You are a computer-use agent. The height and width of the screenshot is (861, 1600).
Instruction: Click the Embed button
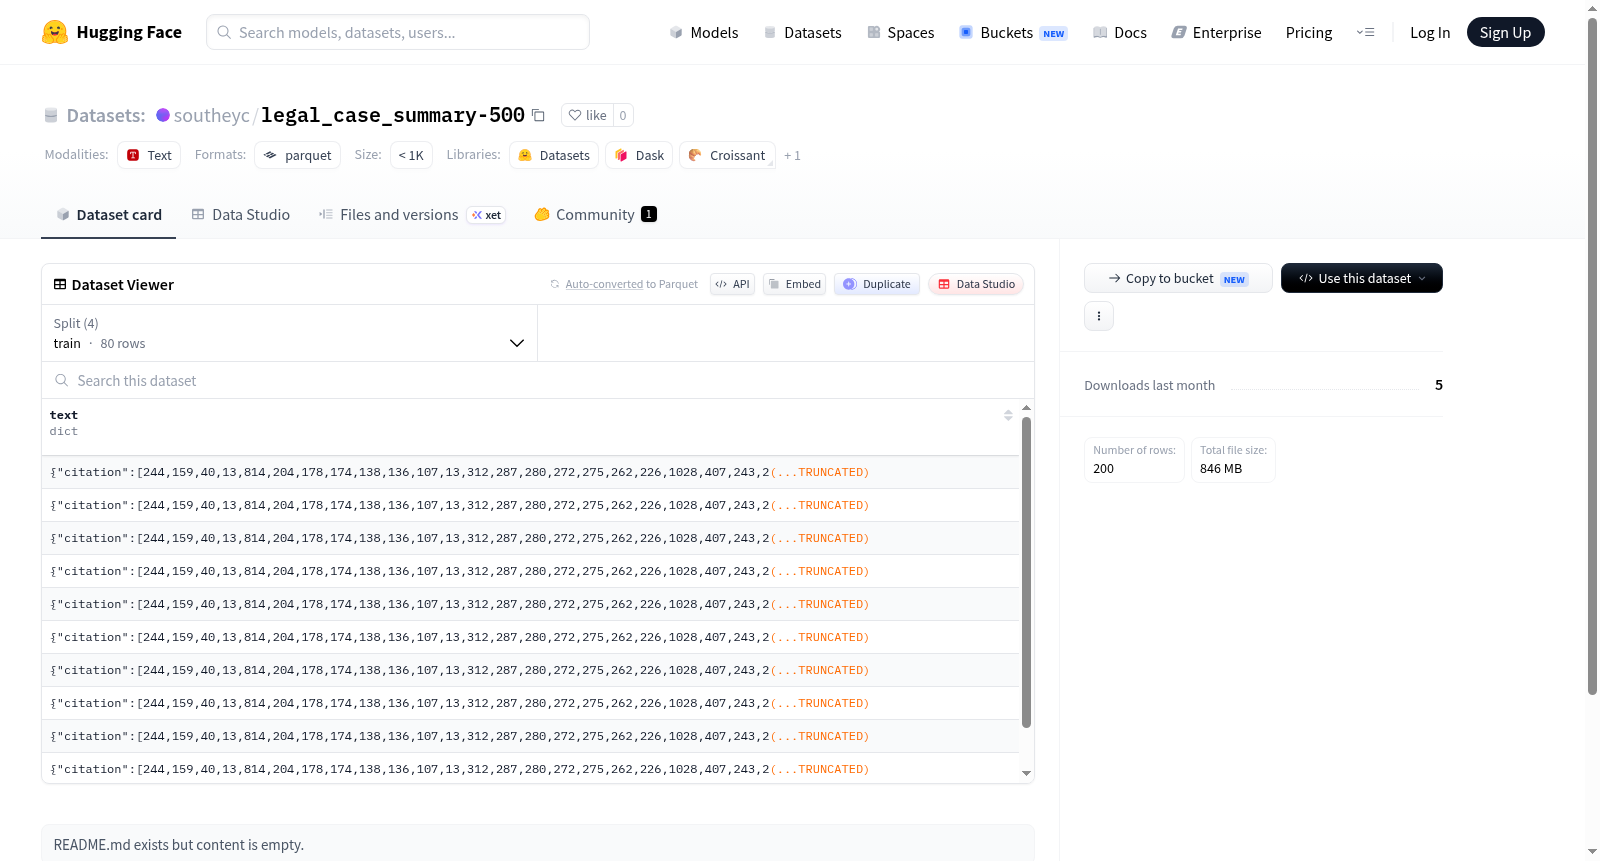pos(794,284)
